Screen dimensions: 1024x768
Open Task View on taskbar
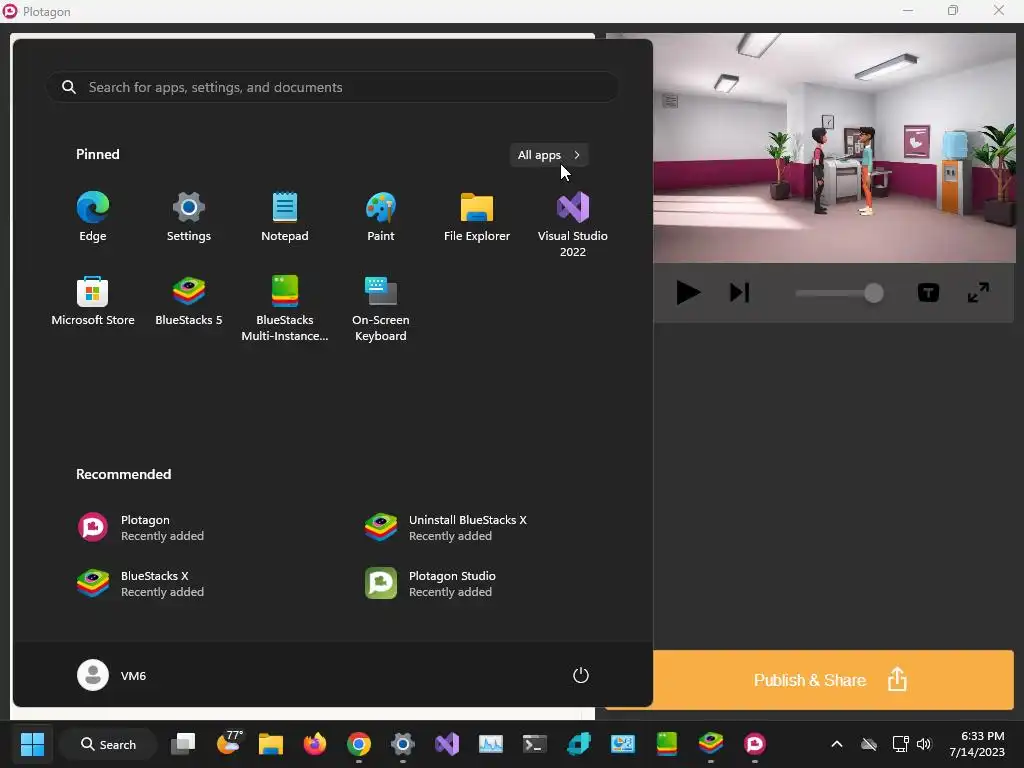(183, 744)
